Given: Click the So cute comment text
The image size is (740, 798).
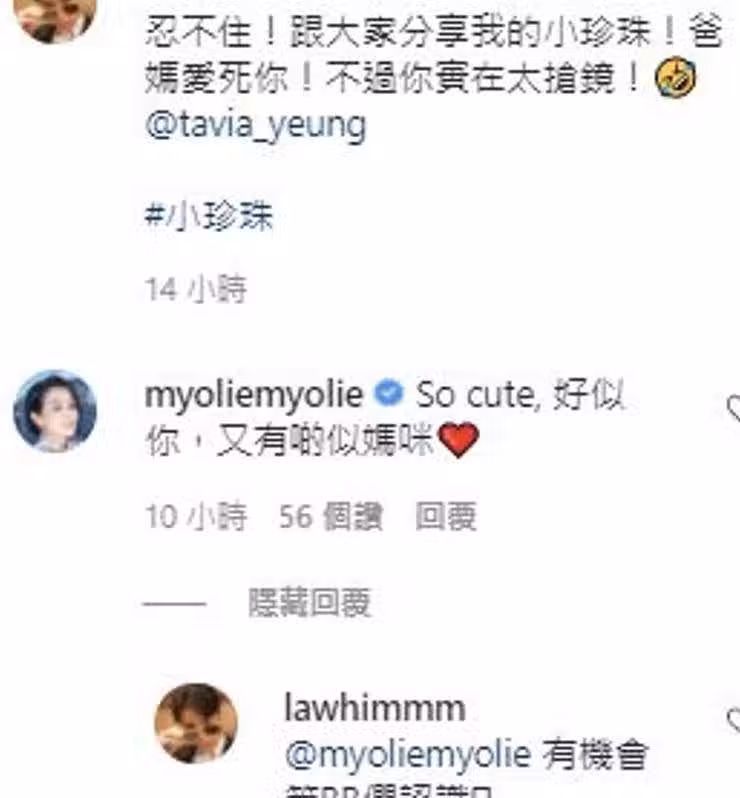Looking at the screenshot, I should point(385,417).
